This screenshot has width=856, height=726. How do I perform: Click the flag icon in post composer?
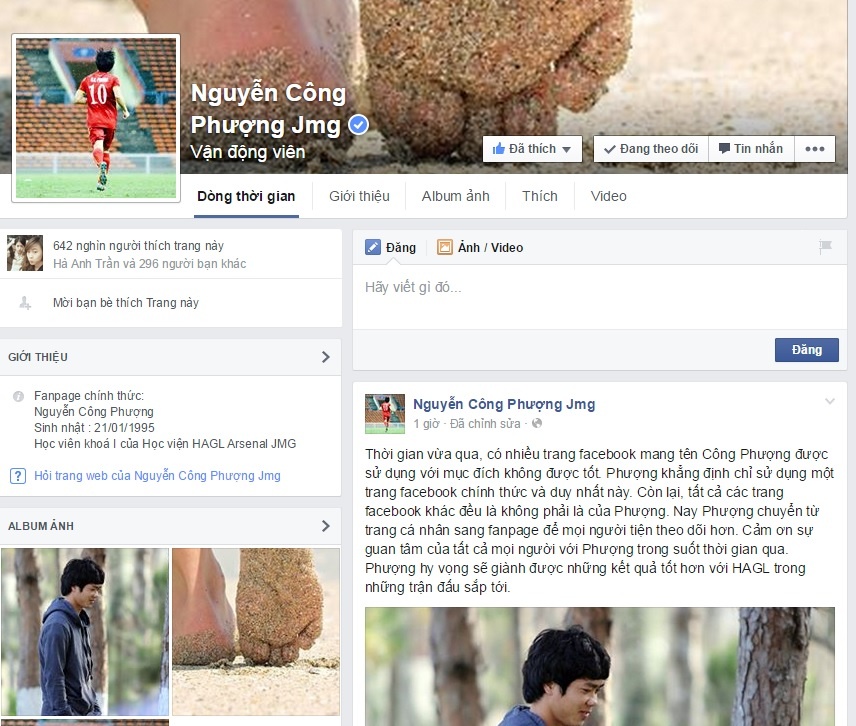click(825, 247)
